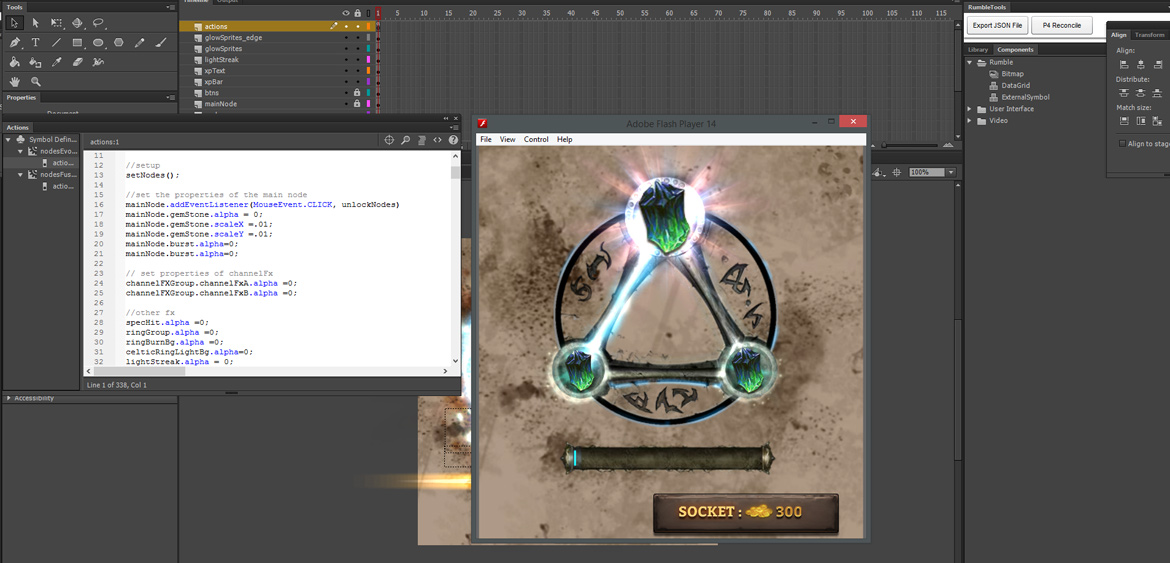The image size is (1170, 563).
Task: Enable the Align to stage checkbox
Action: (1122, 144)
